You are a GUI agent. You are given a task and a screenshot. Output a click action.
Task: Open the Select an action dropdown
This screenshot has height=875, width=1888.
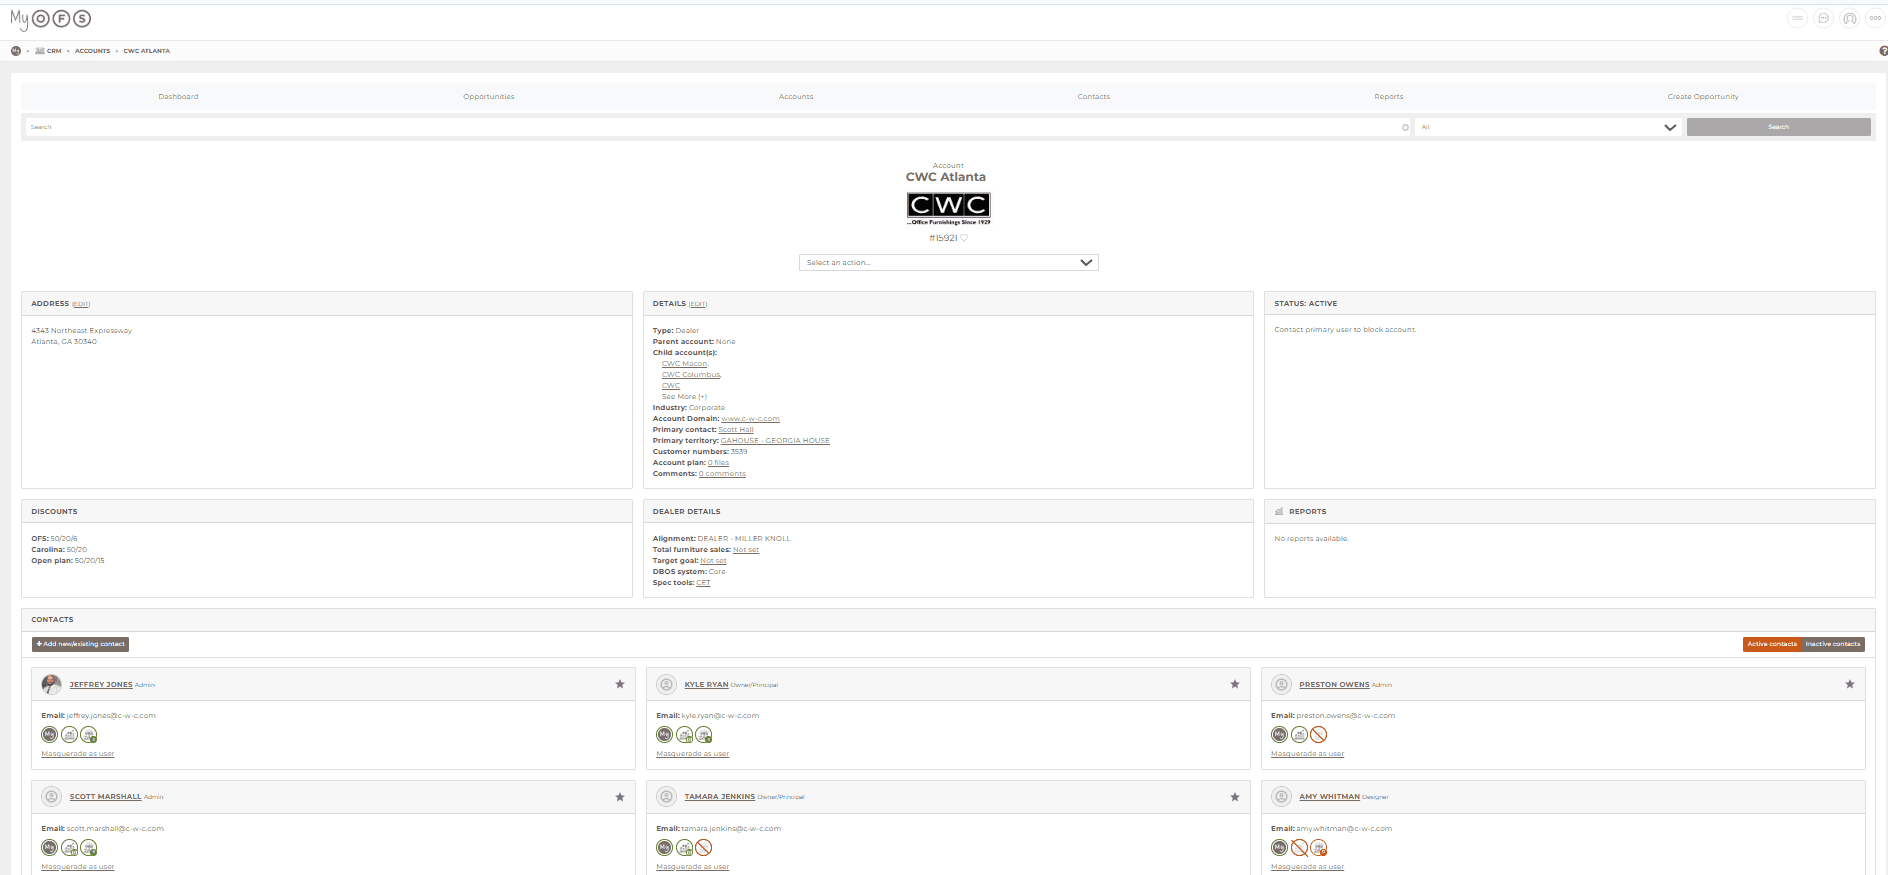(948, 262)
